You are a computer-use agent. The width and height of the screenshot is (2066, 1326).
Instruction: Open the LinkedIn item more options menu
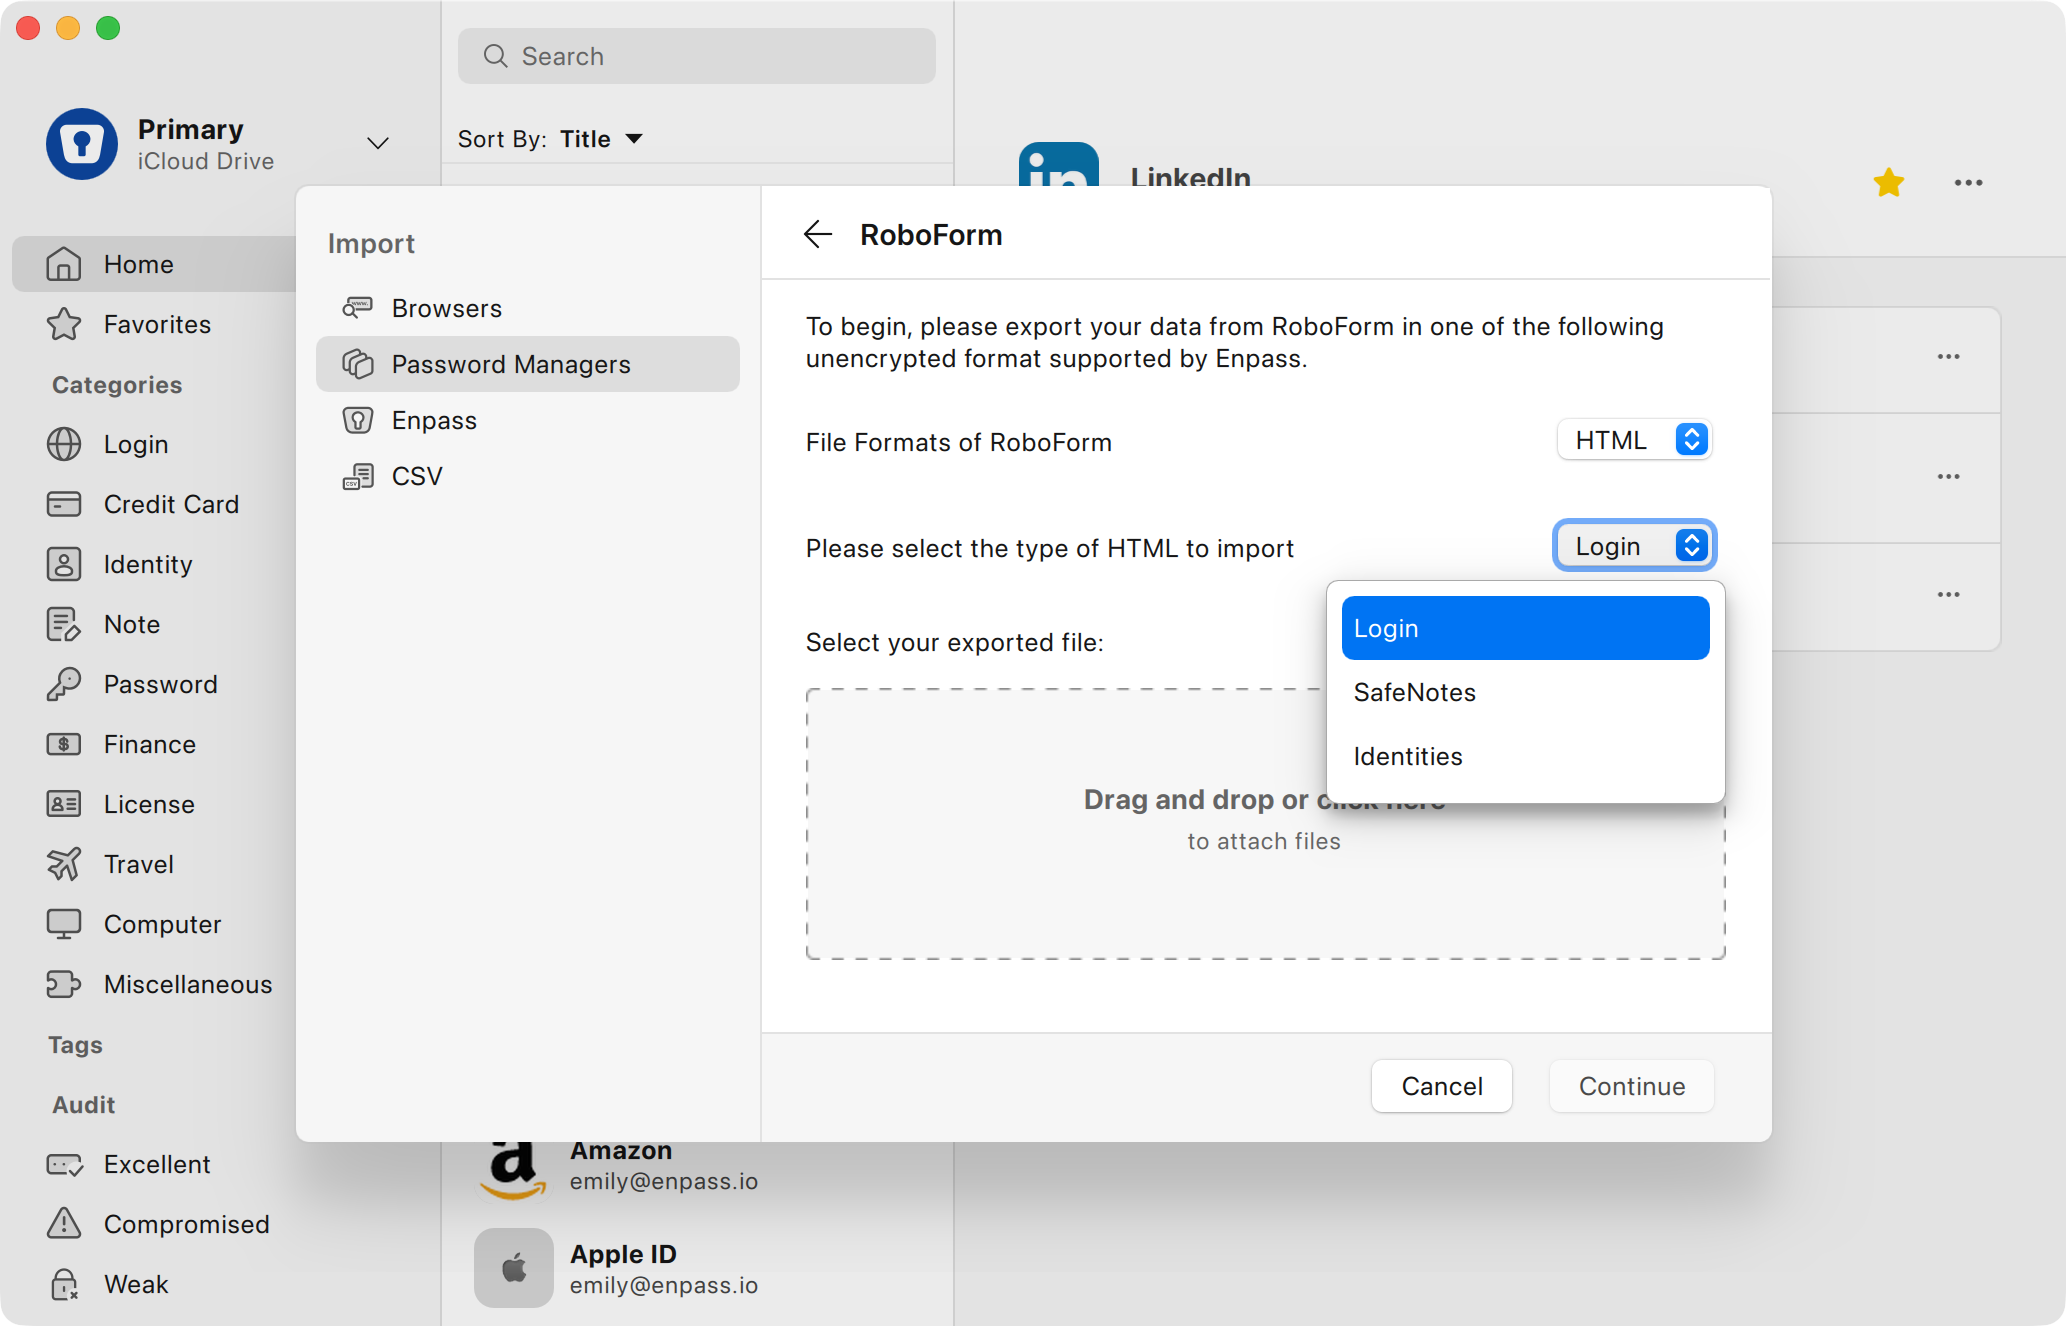coord(1969,183)
